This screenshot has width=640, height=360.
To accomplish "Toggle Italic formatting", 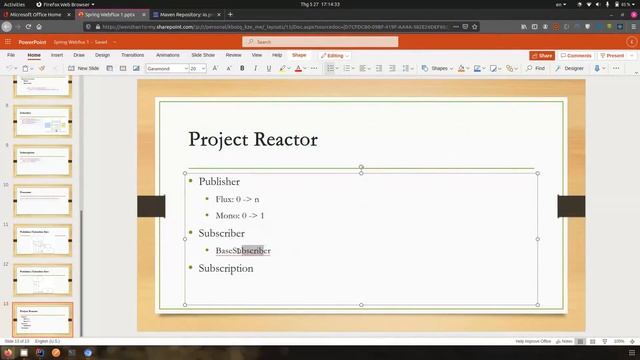I will (256, 69).
